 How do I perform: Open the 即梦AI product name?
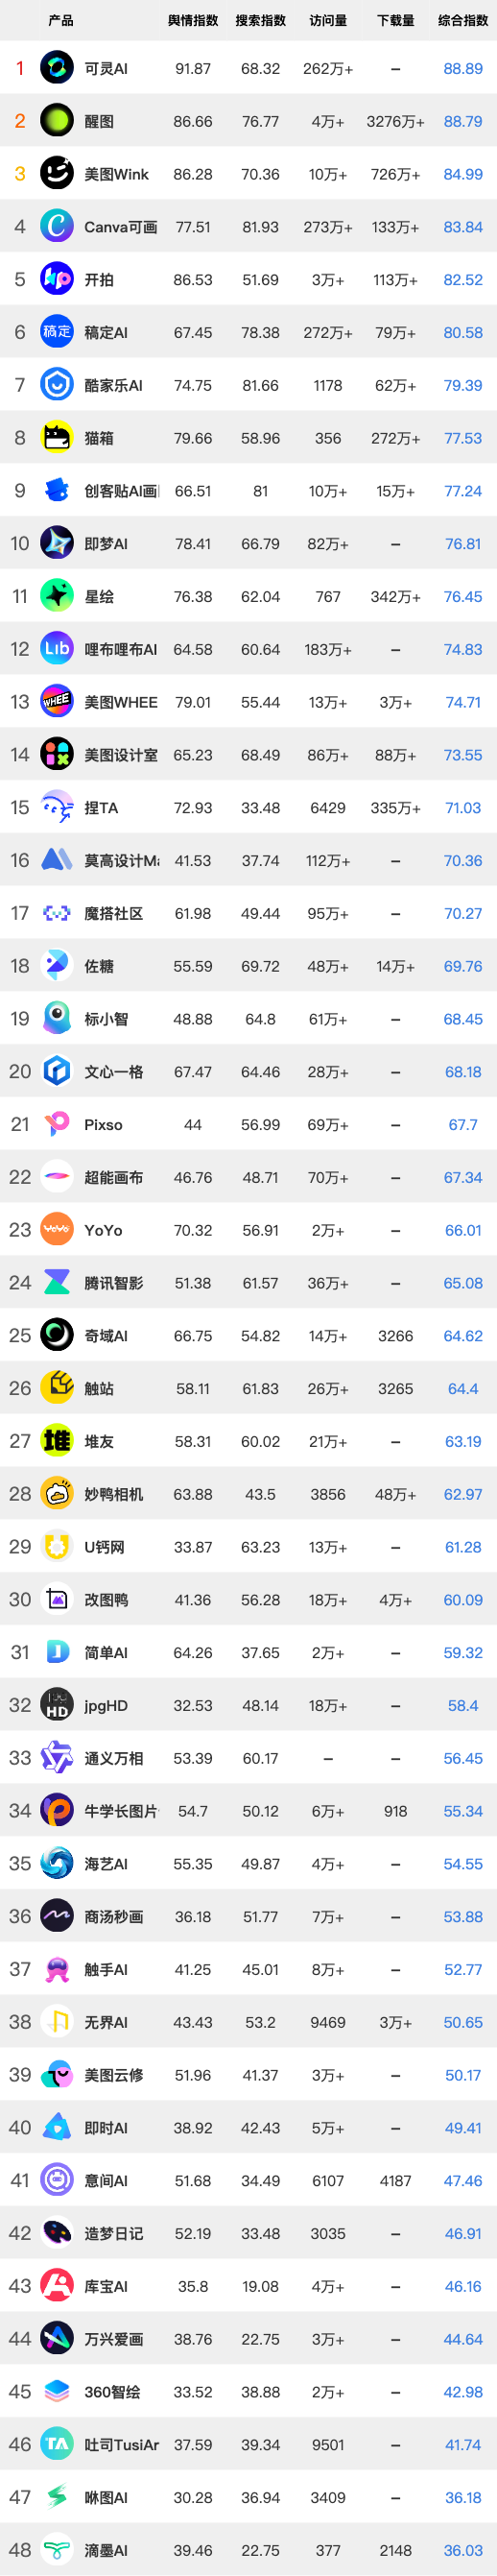point(106,544)
